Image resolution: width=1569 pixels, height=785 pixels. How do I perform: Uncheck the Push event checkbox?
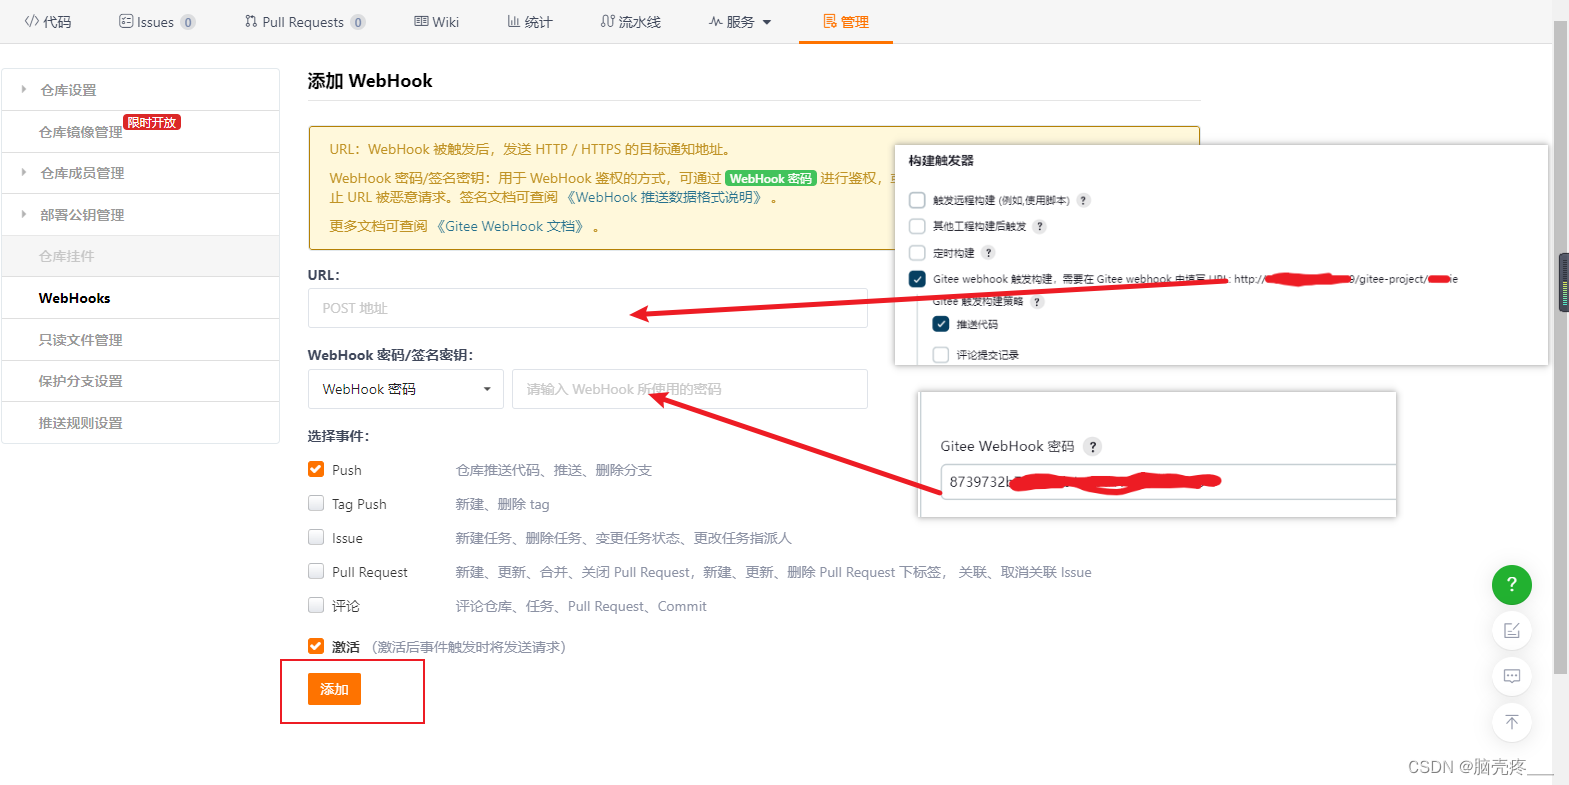click(316, 469)
